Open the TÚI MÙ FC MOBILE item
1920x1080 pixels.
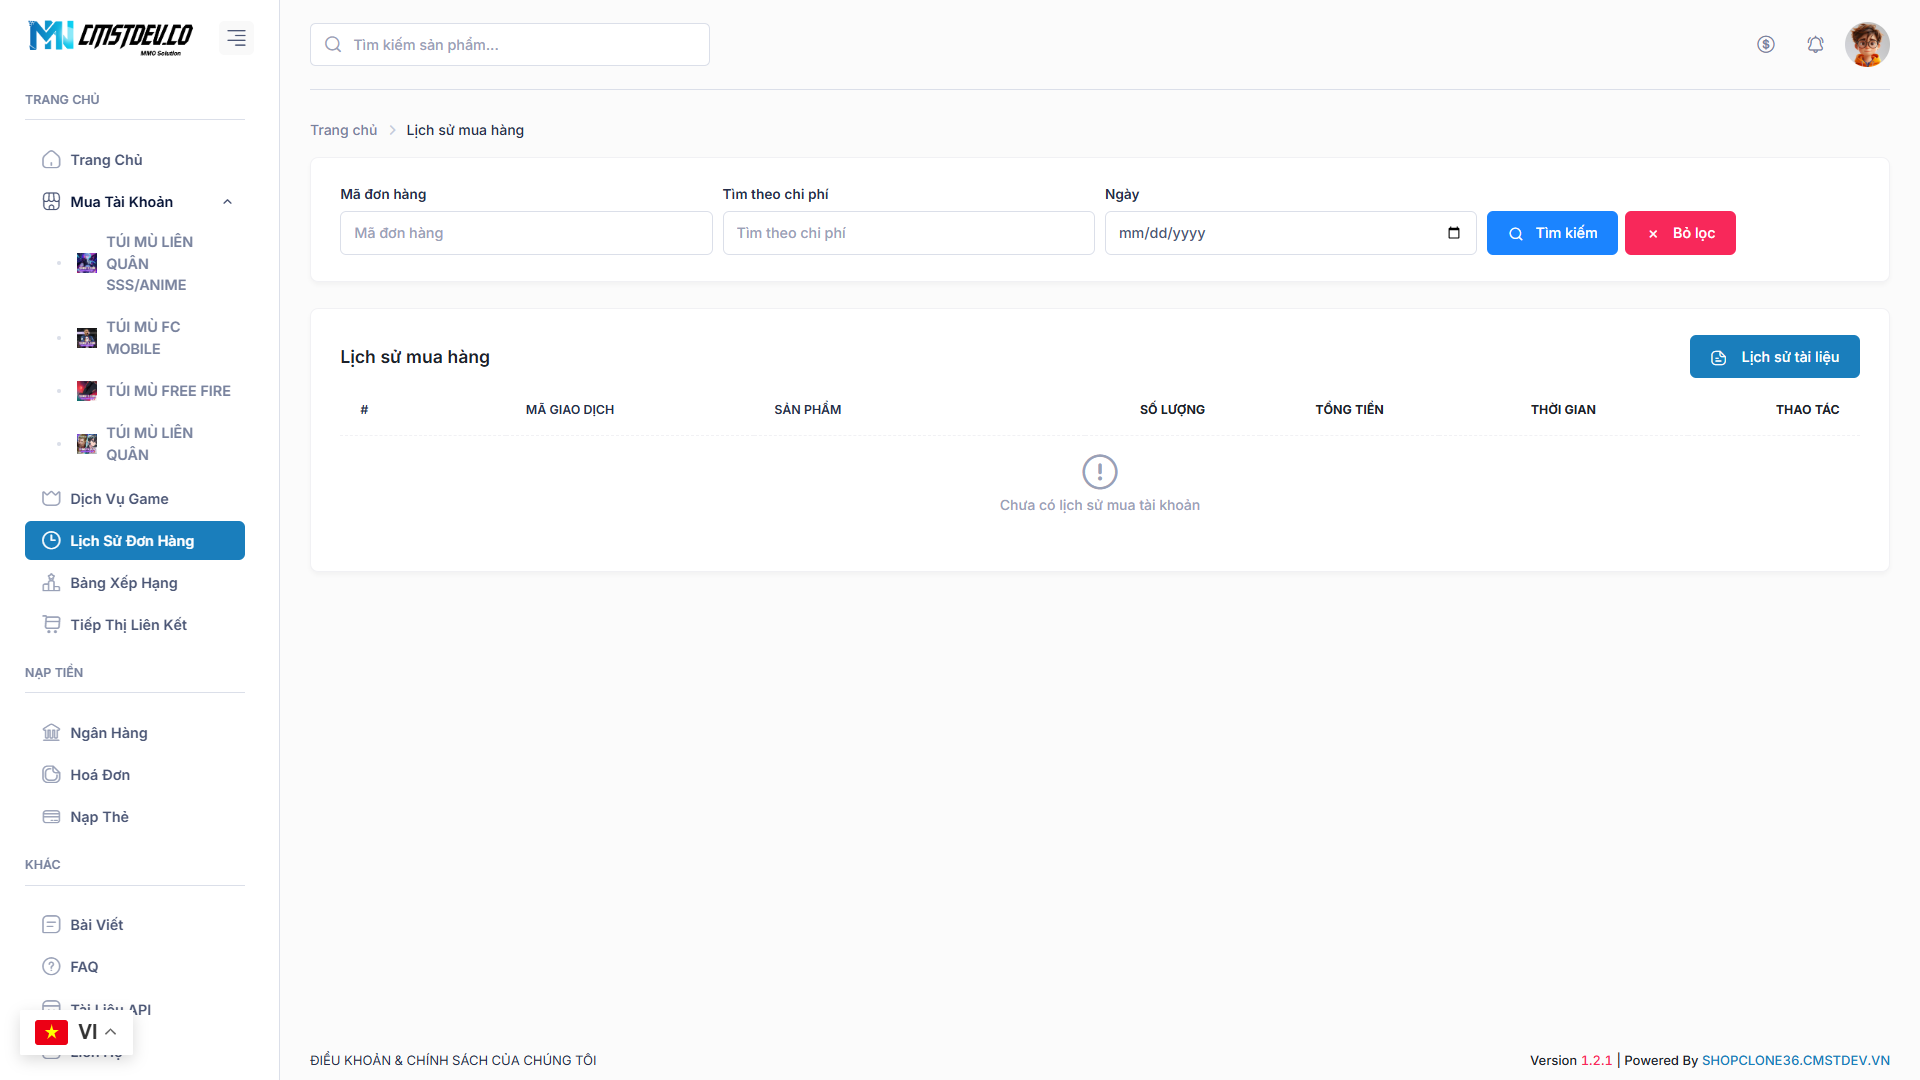pyautogui.click(x=143, y=338)
